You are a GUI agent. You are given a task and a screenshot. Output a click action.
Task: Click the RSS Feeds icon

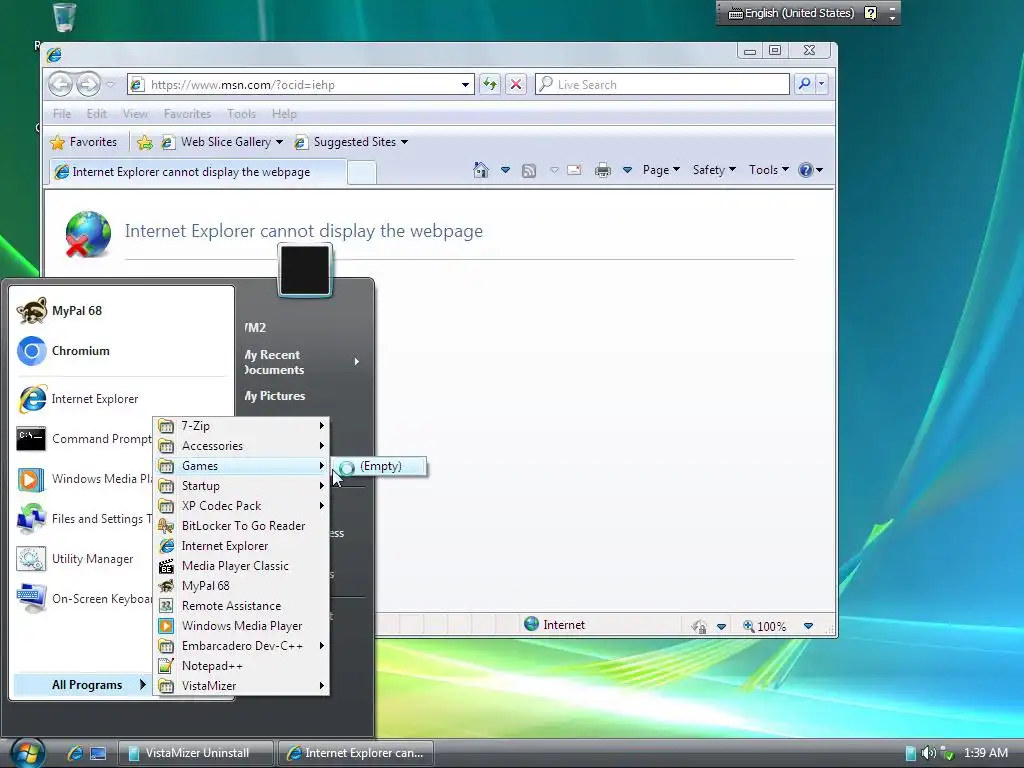point(529,170)
